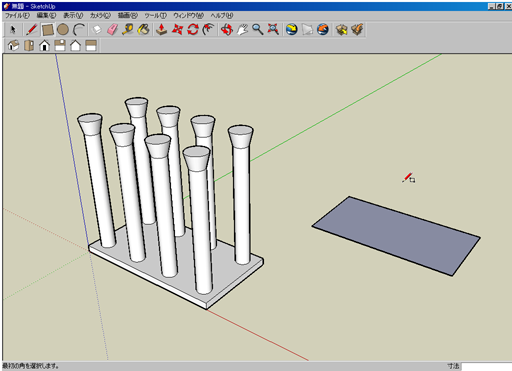The width and height of the screenshot is (512, 371).
Task: Activate the Orbit camera tool
Action: (x=227, y=30)
